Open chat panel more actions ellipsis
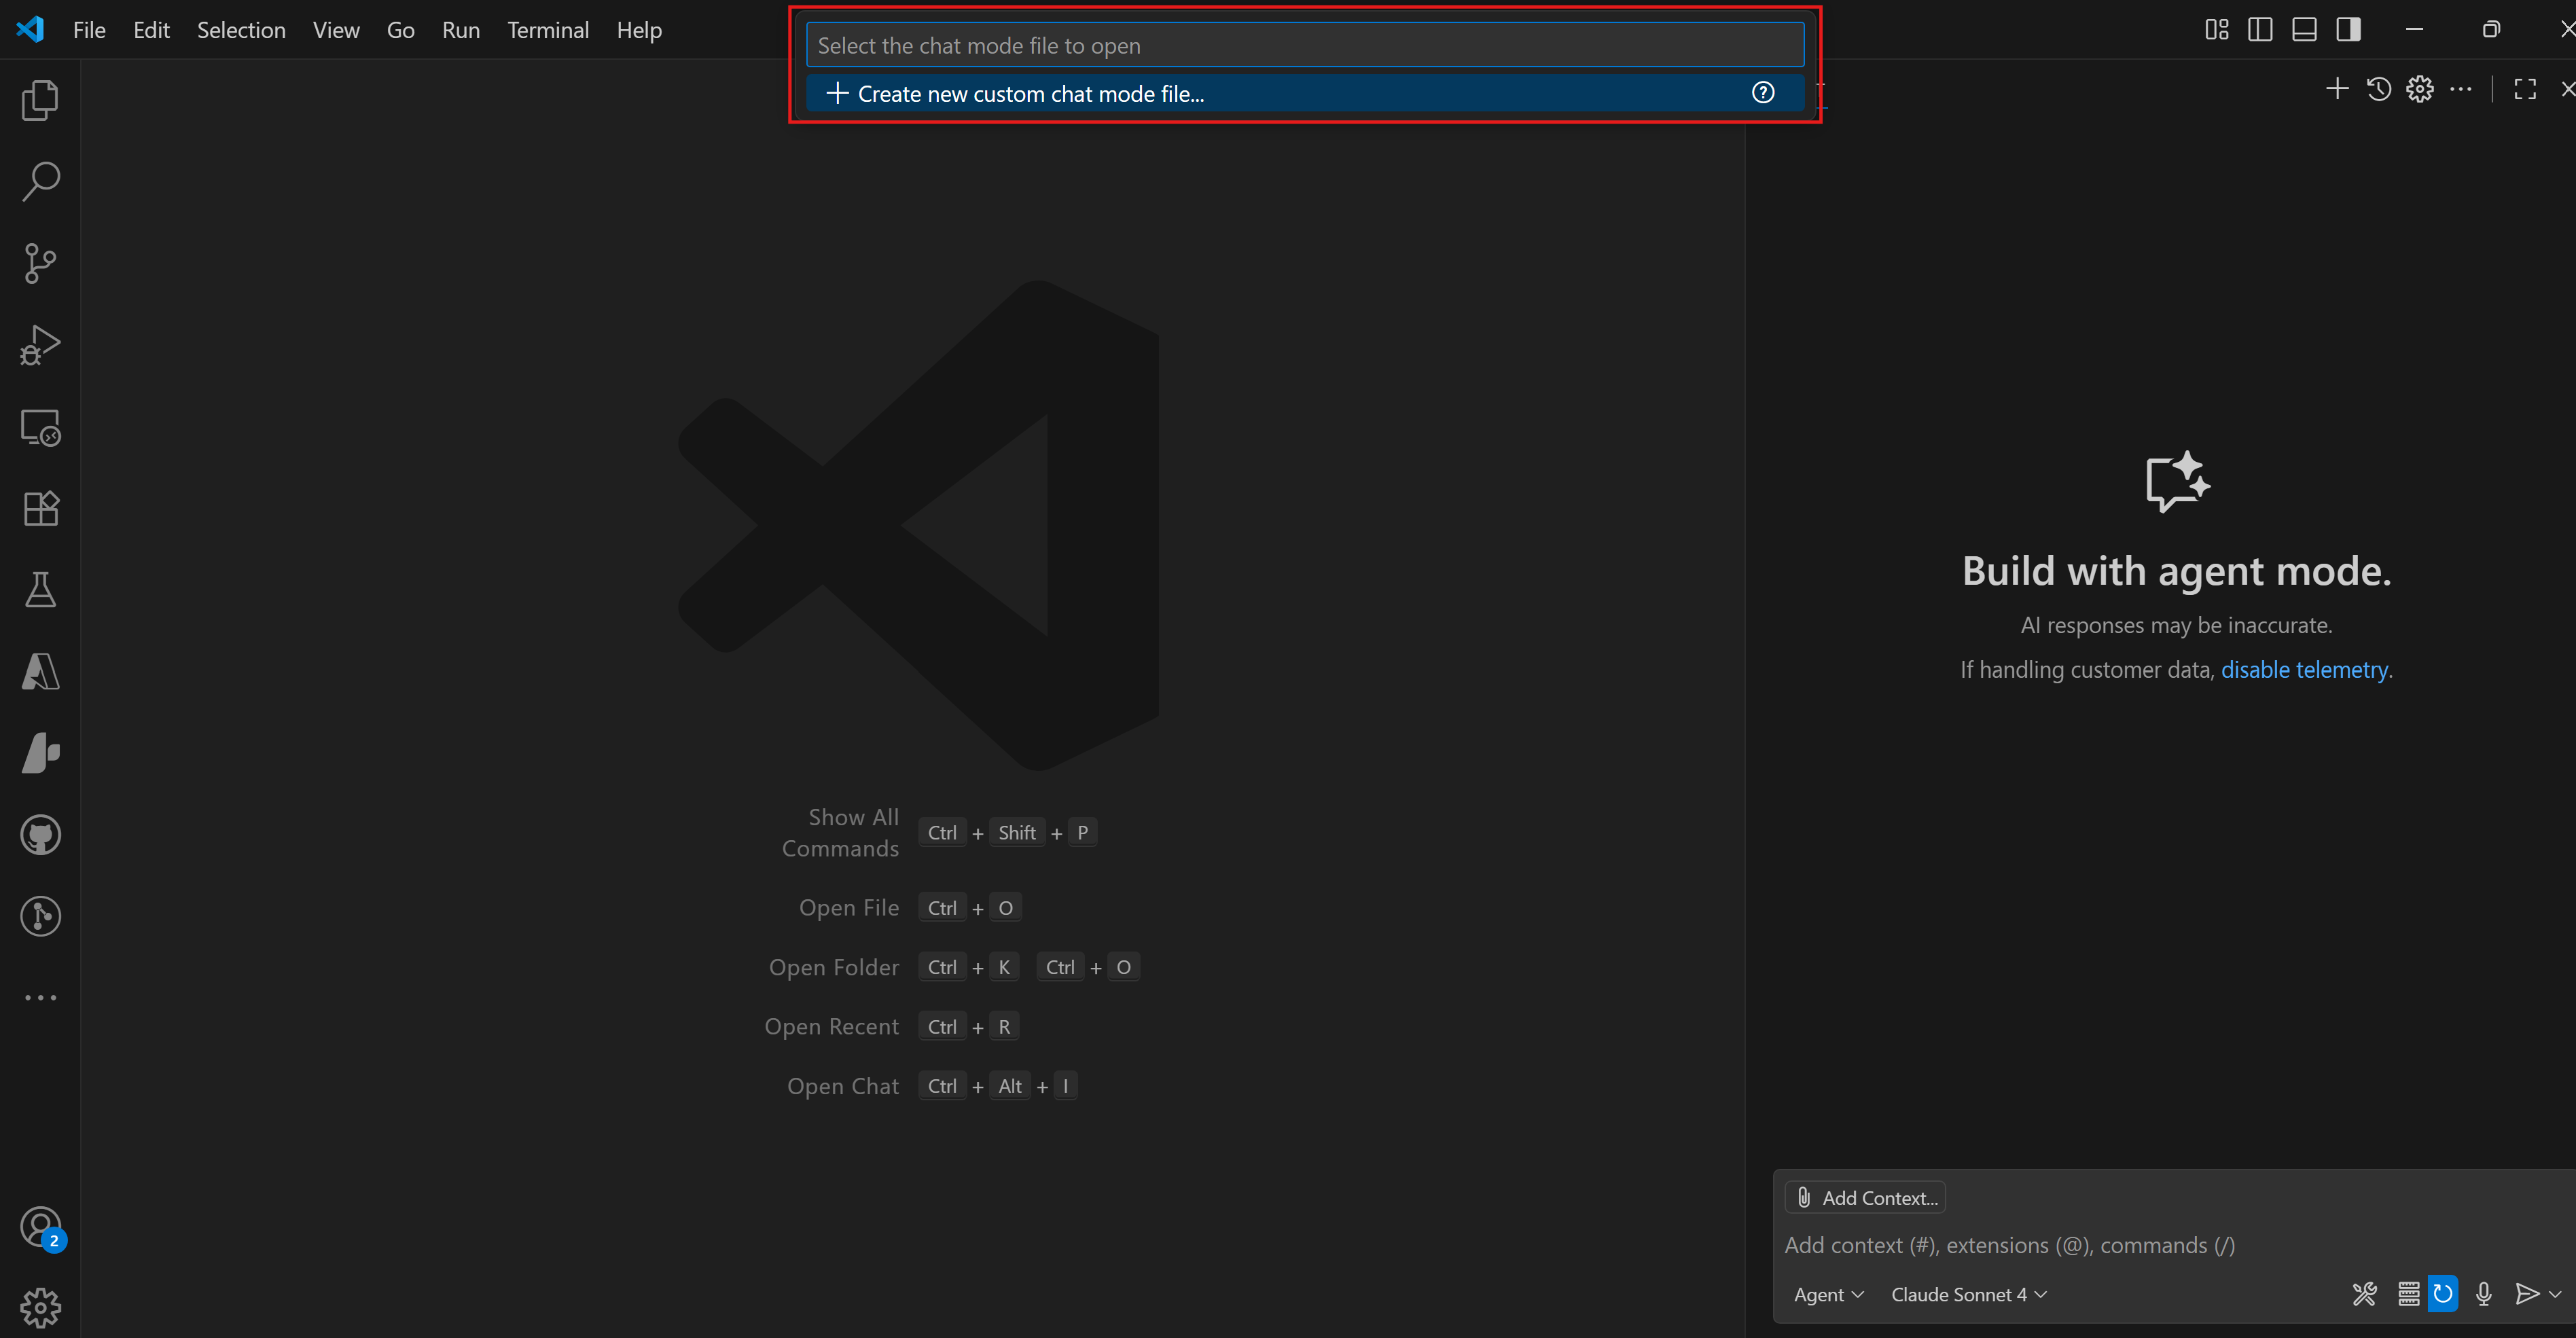This screenshot has height=1338, width=2576. click(2461, 89)
